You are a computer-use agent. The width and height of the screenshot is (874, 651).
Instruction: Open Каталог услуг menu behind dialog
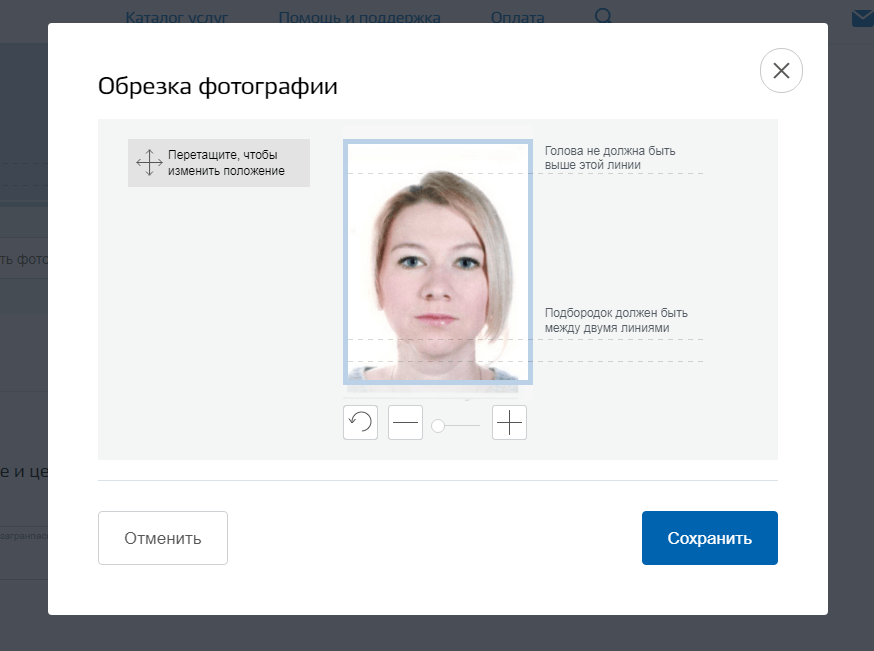point(177,17)
